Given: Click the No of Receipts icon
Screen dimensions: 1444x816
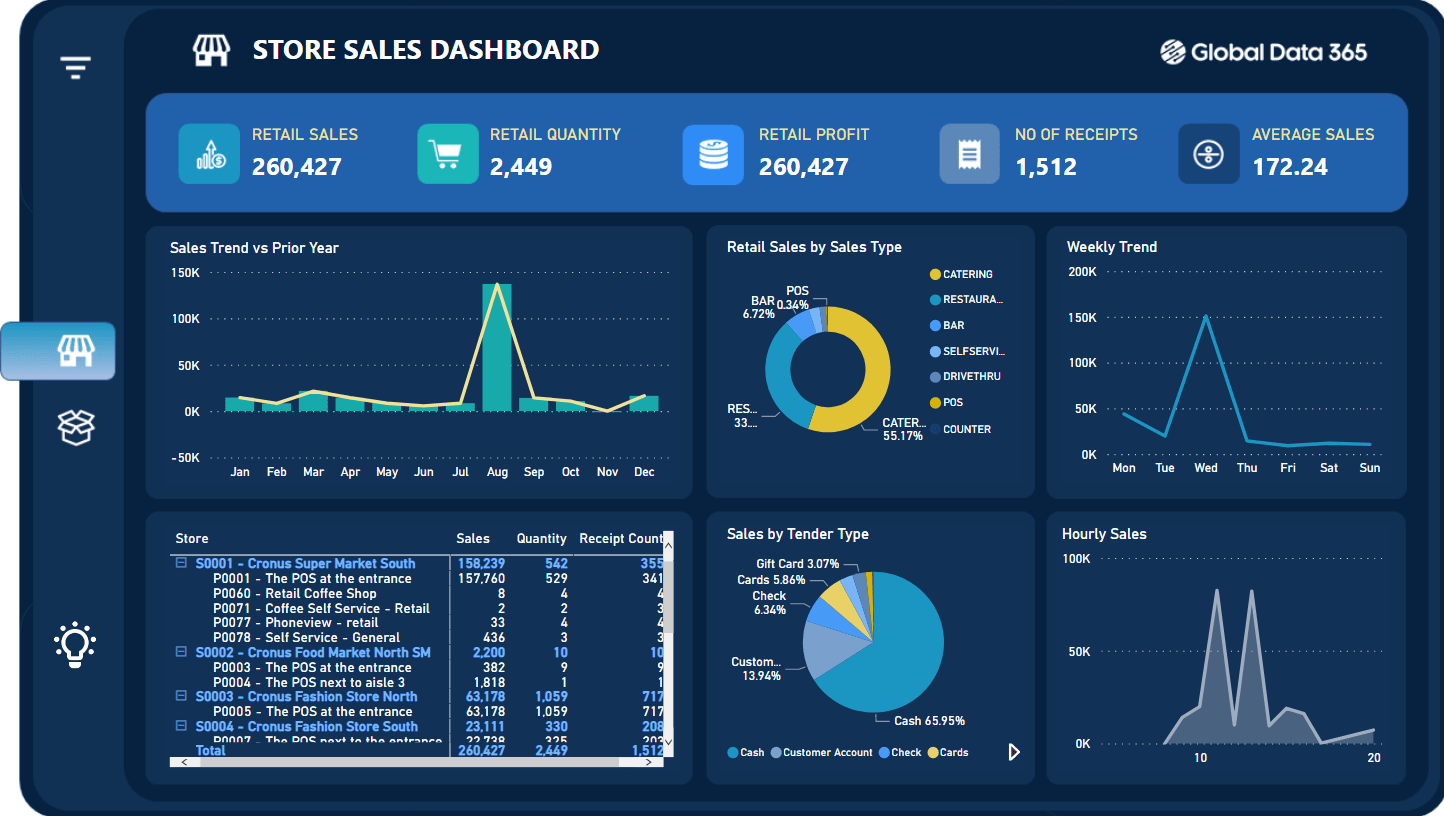Looking at the screenshot, I should [x=969, y=154].
